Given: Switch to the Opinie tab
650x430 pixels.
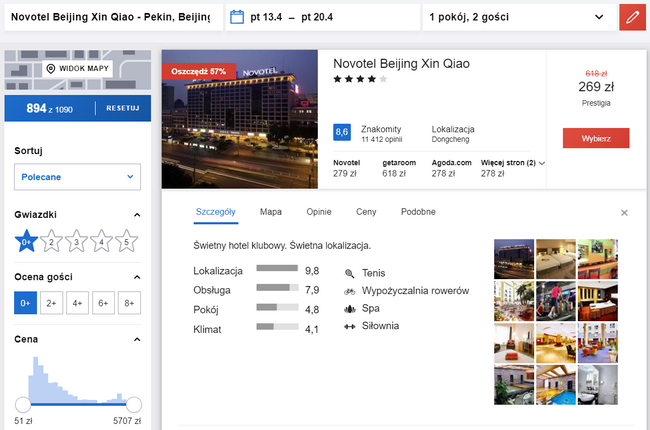Looking at the screenshot, I should [x=319, y=212].
